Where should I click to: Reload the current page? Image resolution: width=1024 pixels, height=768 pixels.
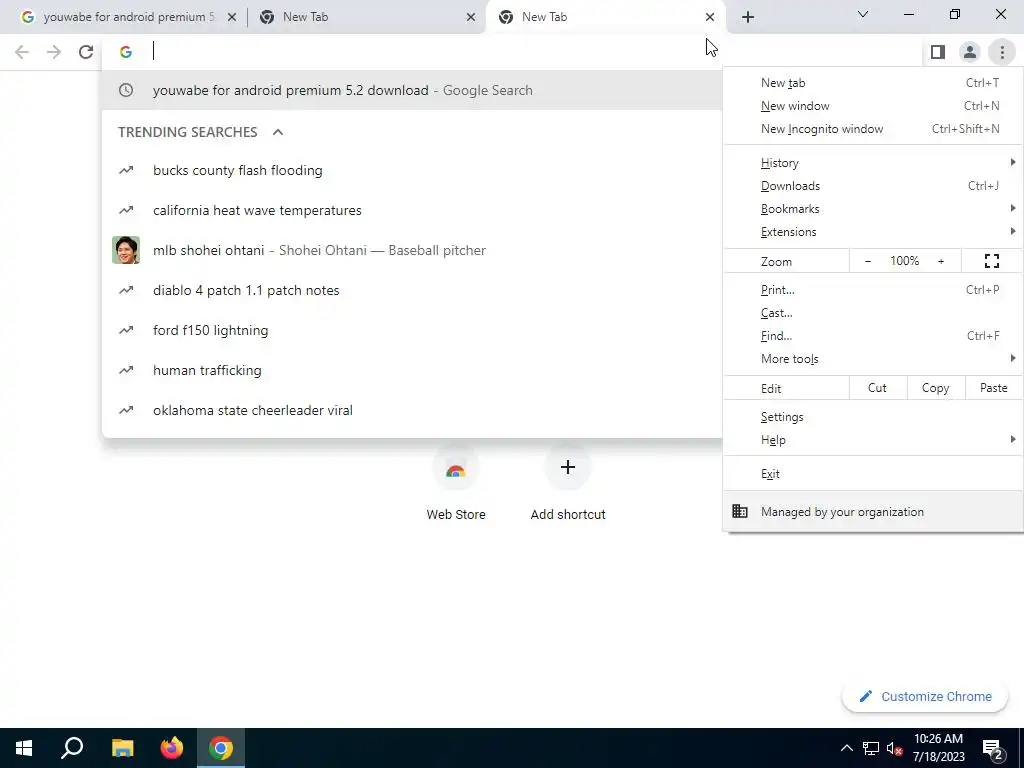point(86,52)
